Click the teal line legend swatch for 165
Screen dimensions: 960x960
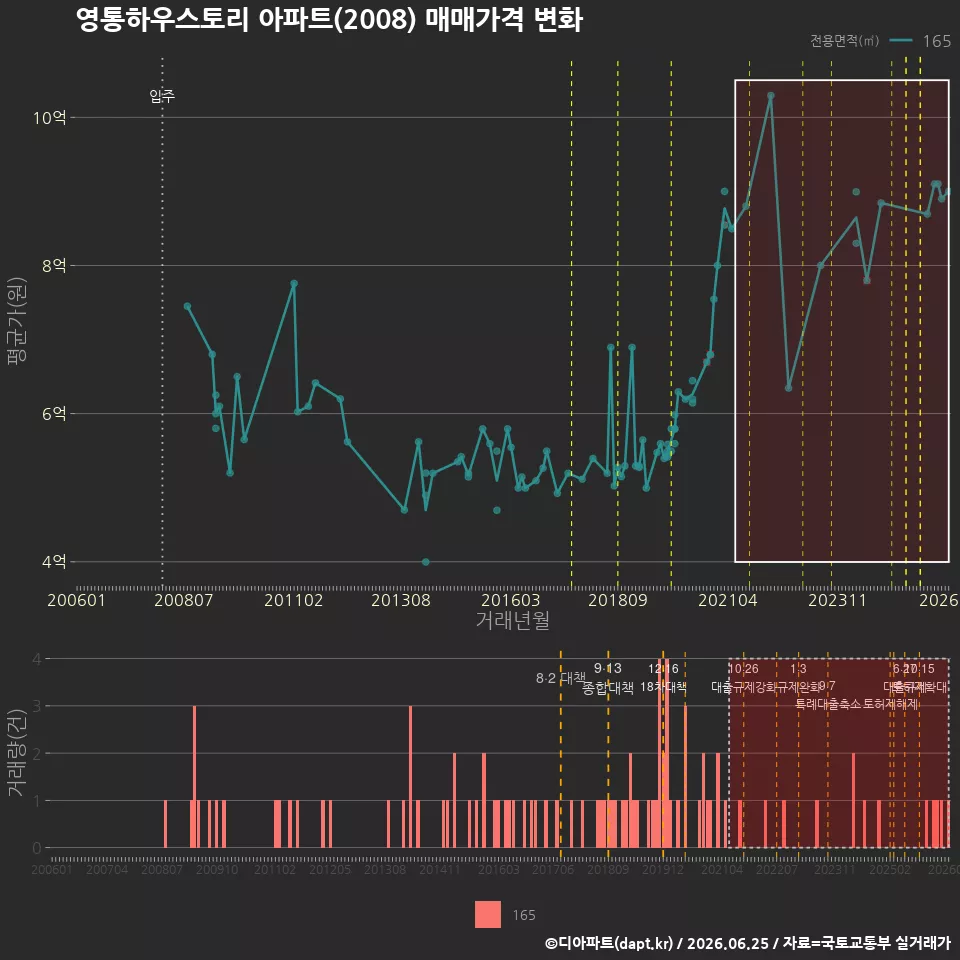click(901, 41)
